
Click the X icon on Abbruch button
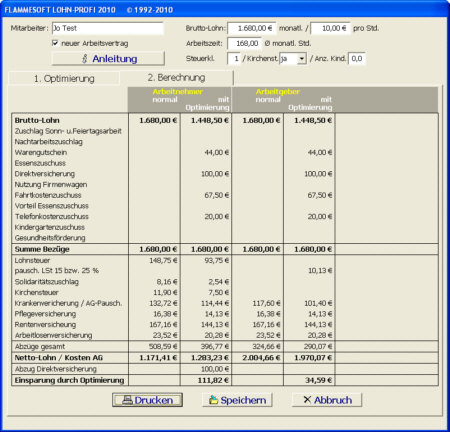(x=307, y=400)
